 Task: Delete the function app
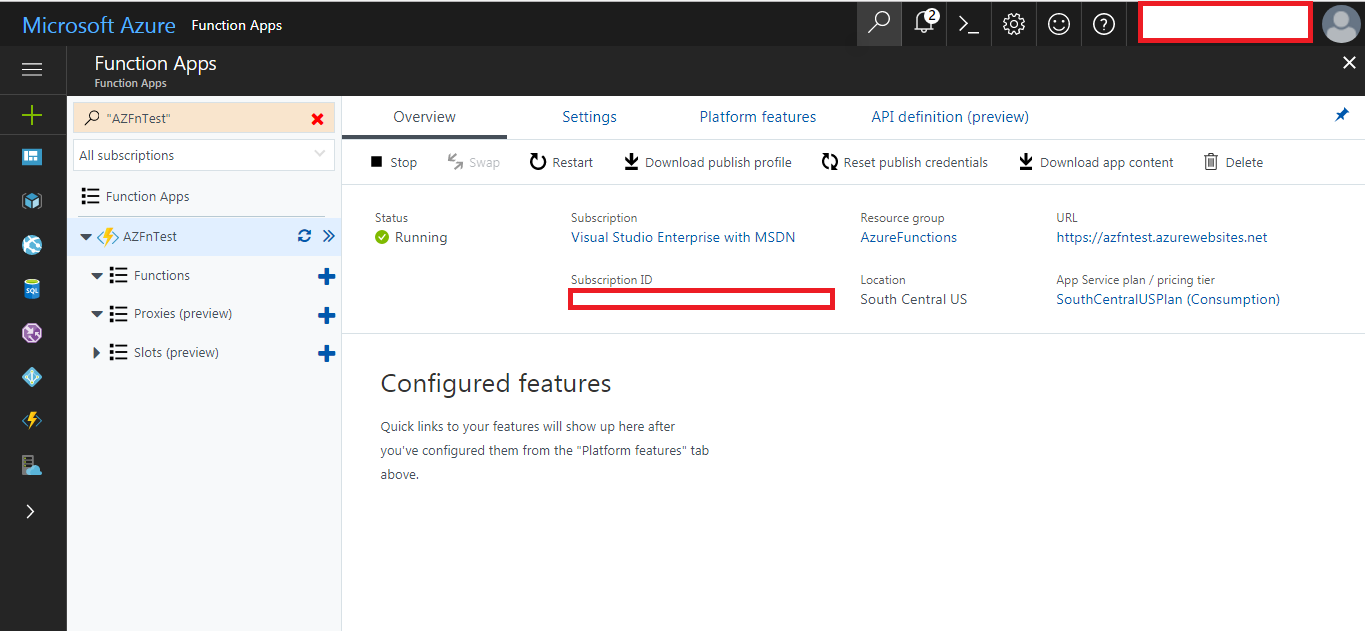1233,162
